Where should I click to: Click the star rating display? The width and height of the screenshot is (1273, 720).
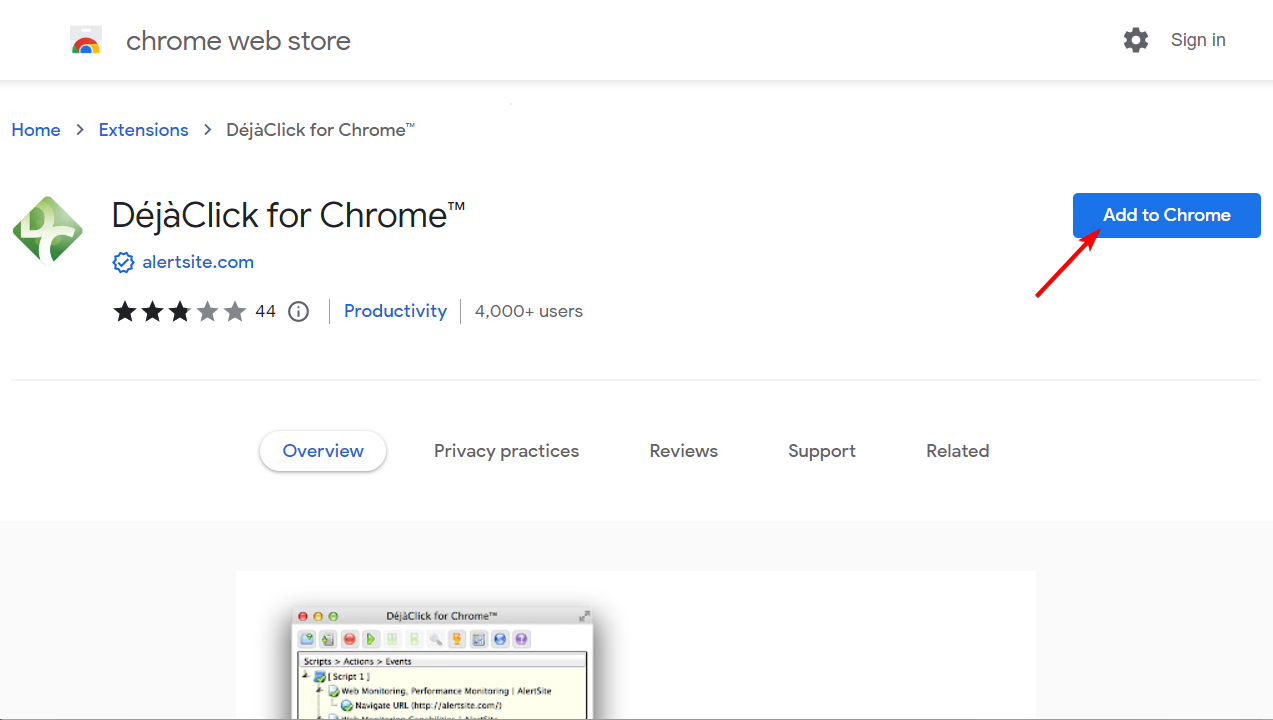(x=180, y=311)
